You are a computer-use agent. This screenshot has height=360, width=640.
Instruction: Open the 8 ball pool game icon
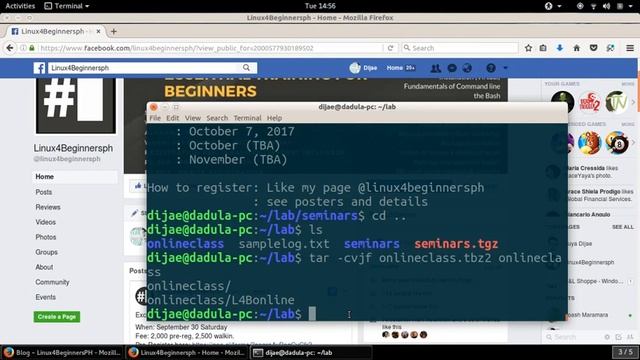pos(617,143)
